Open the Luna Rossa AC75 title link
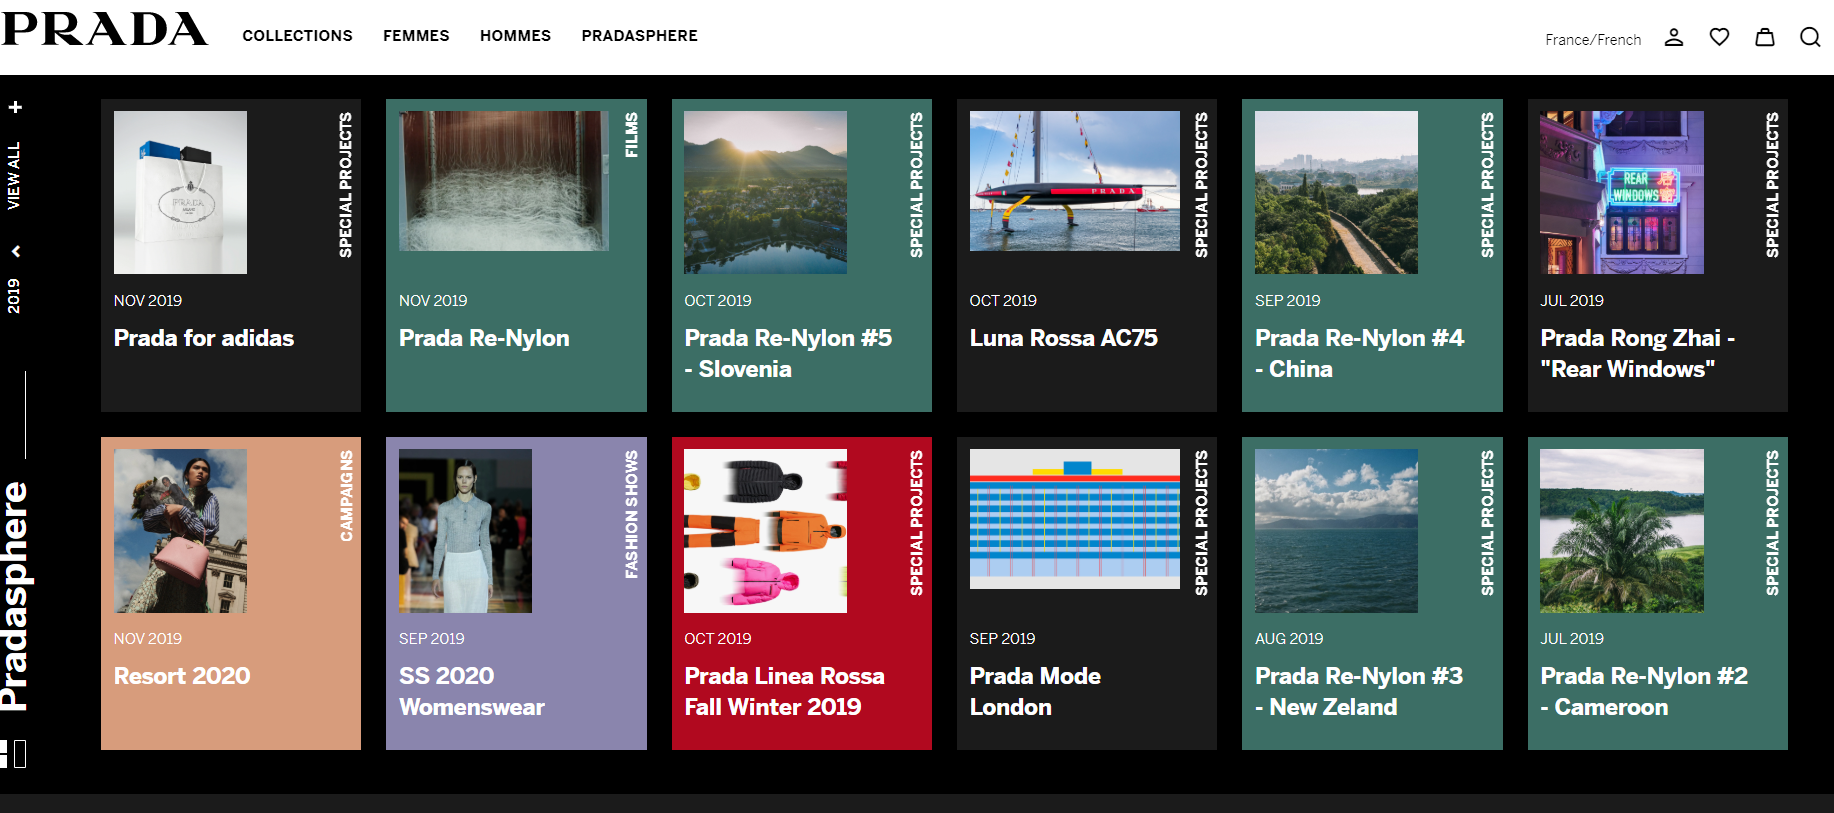Screen dimensions: 1834x813 coord(1063,338)
